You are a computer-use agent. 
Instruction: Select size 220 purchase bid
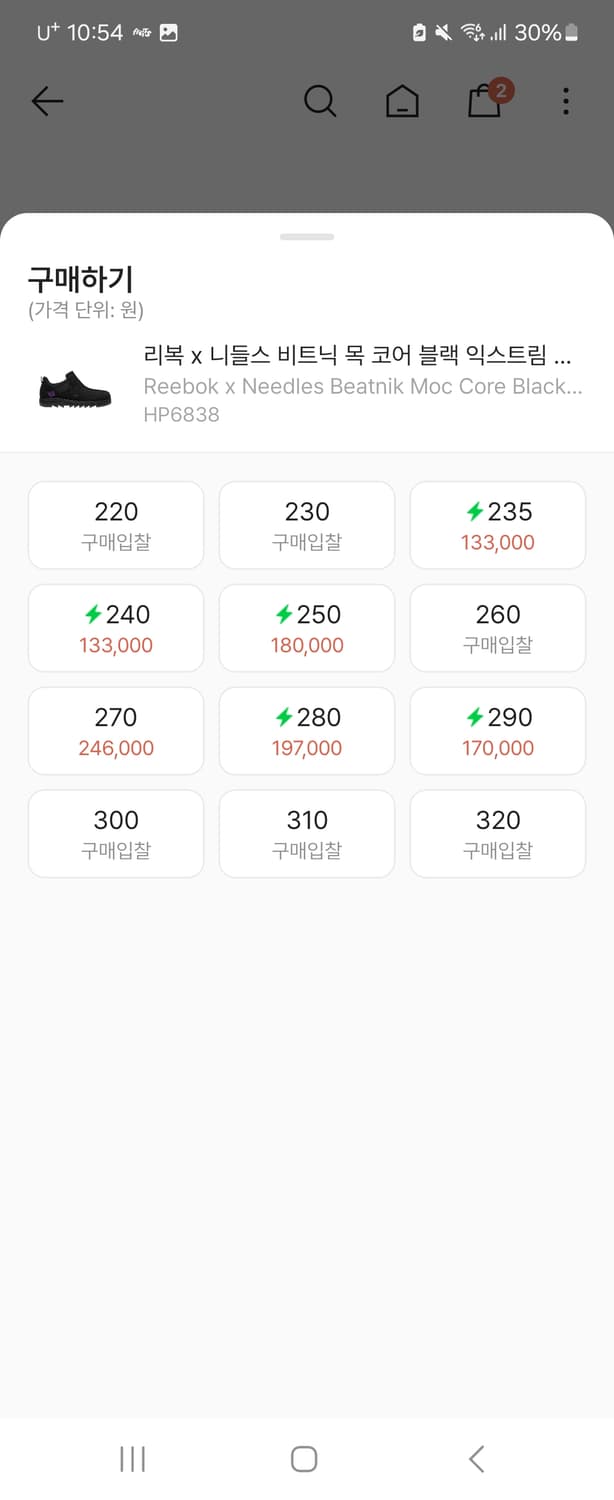(116, 525)
